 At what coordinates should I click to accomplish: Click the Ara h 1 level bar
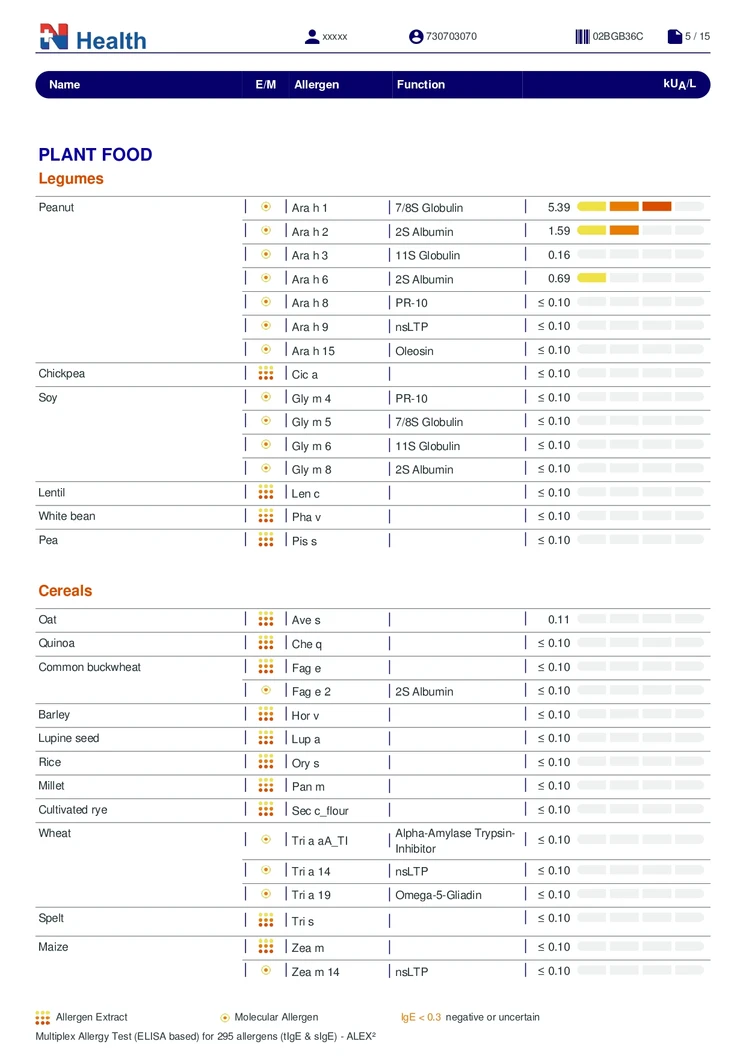coord(640,207)
